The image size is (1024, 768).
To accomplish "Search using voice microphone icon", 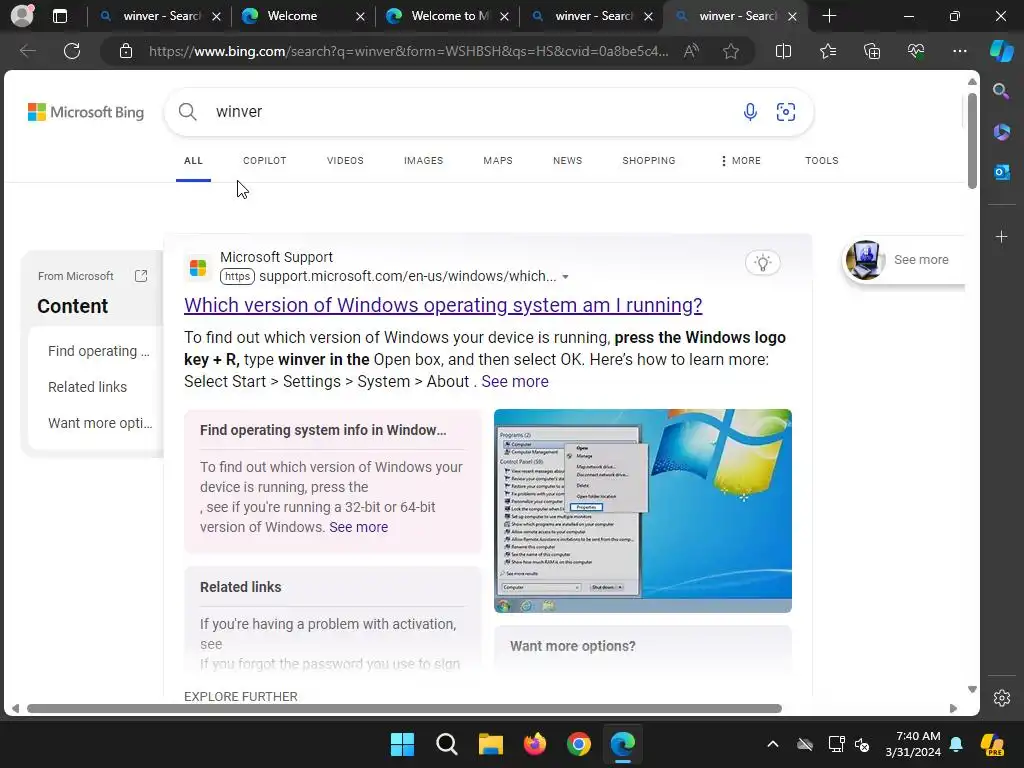I will pos(750,112).
